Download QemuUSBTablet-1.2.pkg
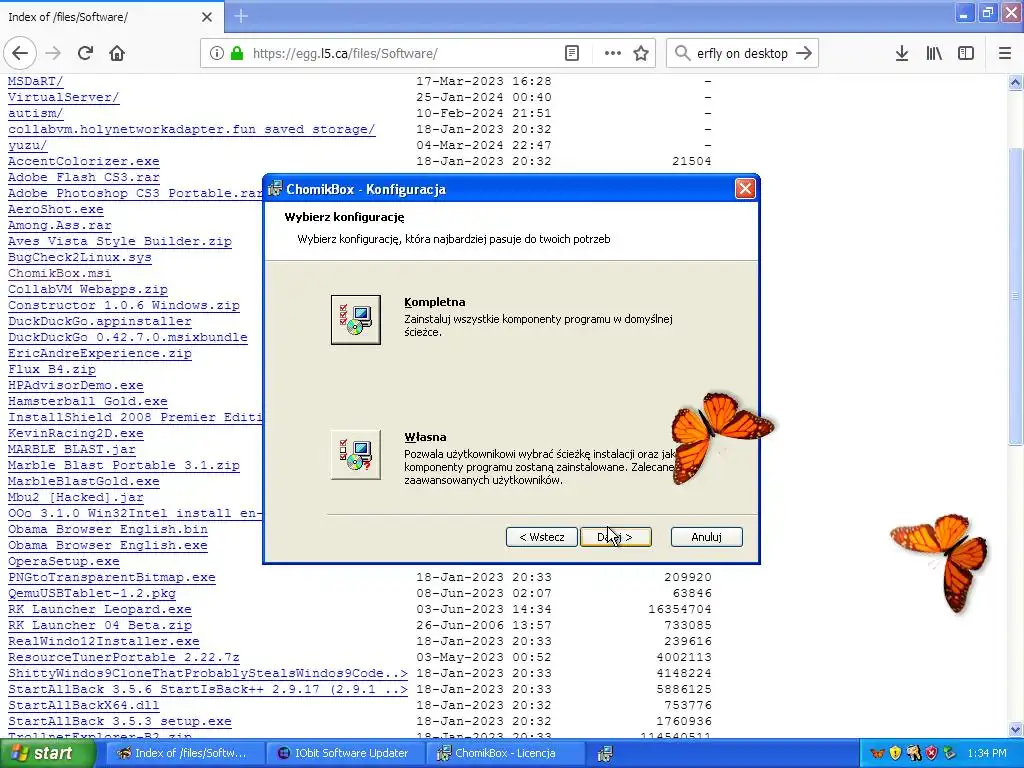Viewport: 1024px width, 768px height. [91, 594]
